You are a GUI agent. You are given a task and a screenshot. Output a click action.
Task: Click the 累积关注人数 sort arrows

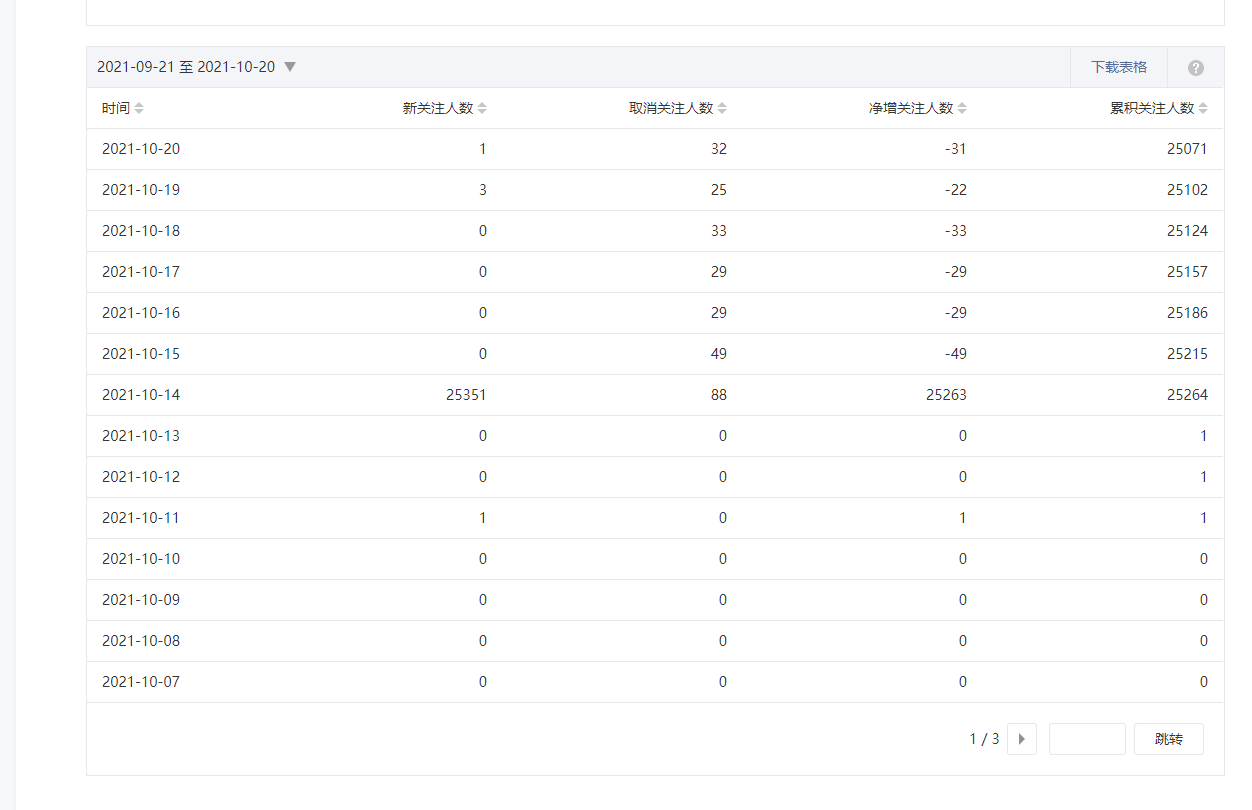click(1203, 108)
